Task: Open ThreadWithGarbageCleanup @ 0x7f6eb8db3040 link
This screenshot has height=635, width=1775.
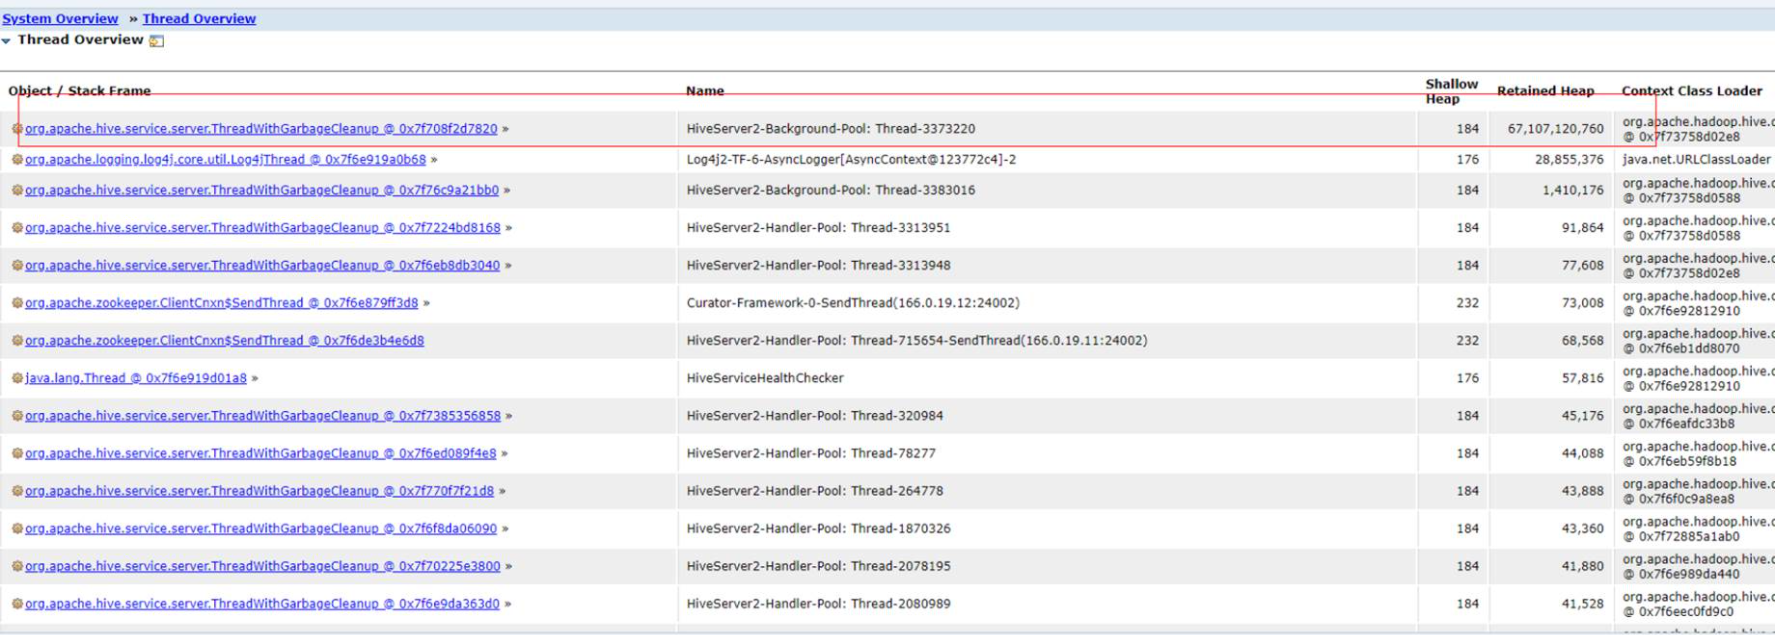Action: pyautogui.click(x=262, y=265)
